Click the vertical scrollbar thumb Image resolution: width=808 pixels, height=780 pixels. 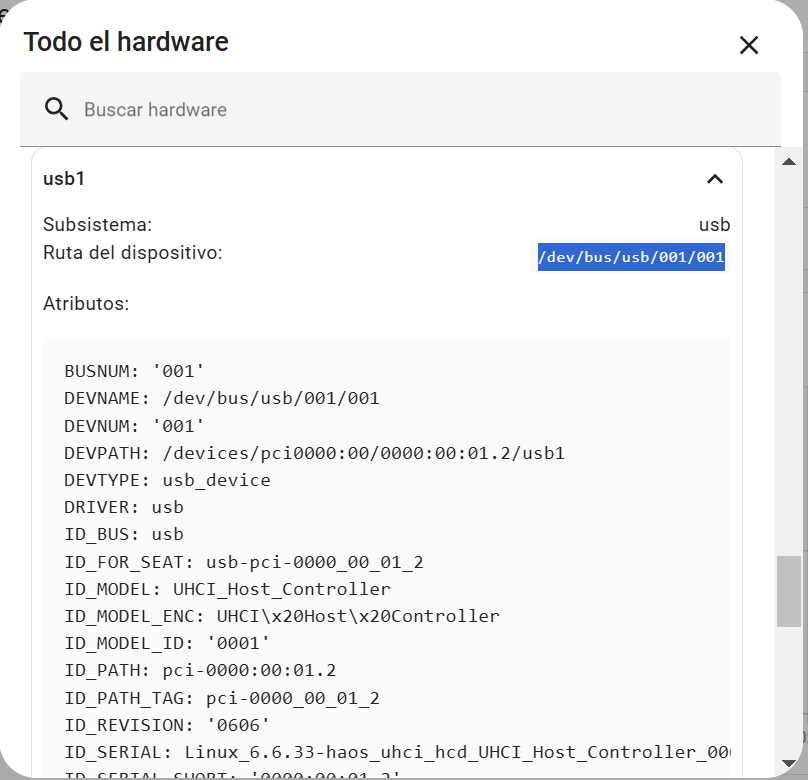pyautogui.click(x=789, y=591)
